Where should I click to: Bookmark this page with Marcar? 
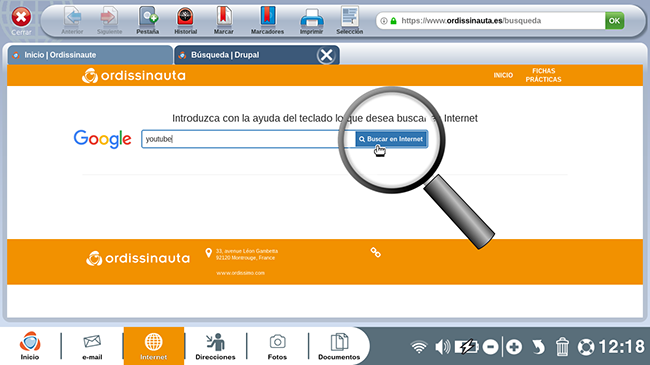coord(223,20)
